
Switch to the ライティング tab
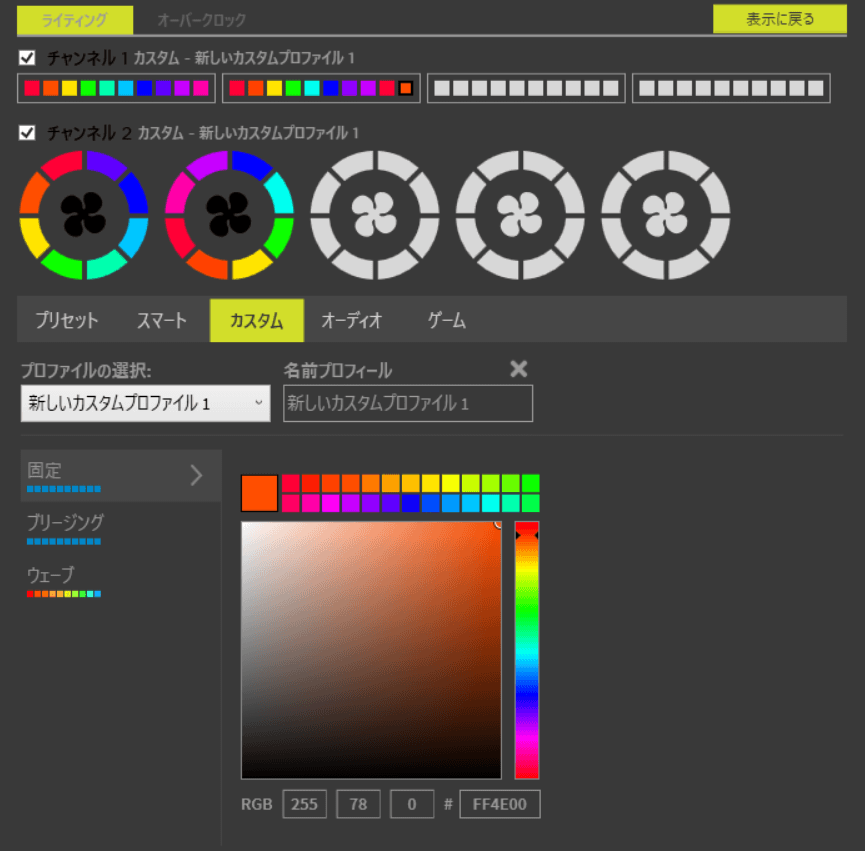point(74,20)
